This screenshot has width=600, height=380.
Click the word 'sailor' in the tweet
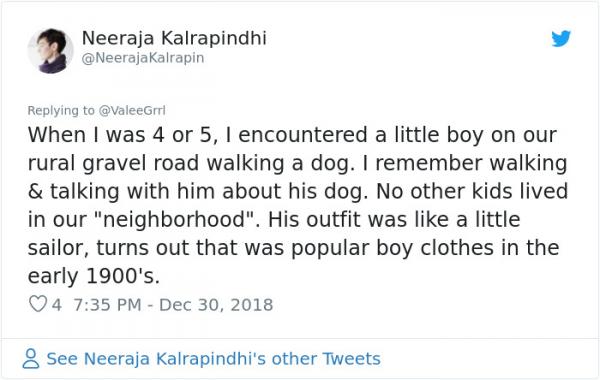(x=58, y=248)
